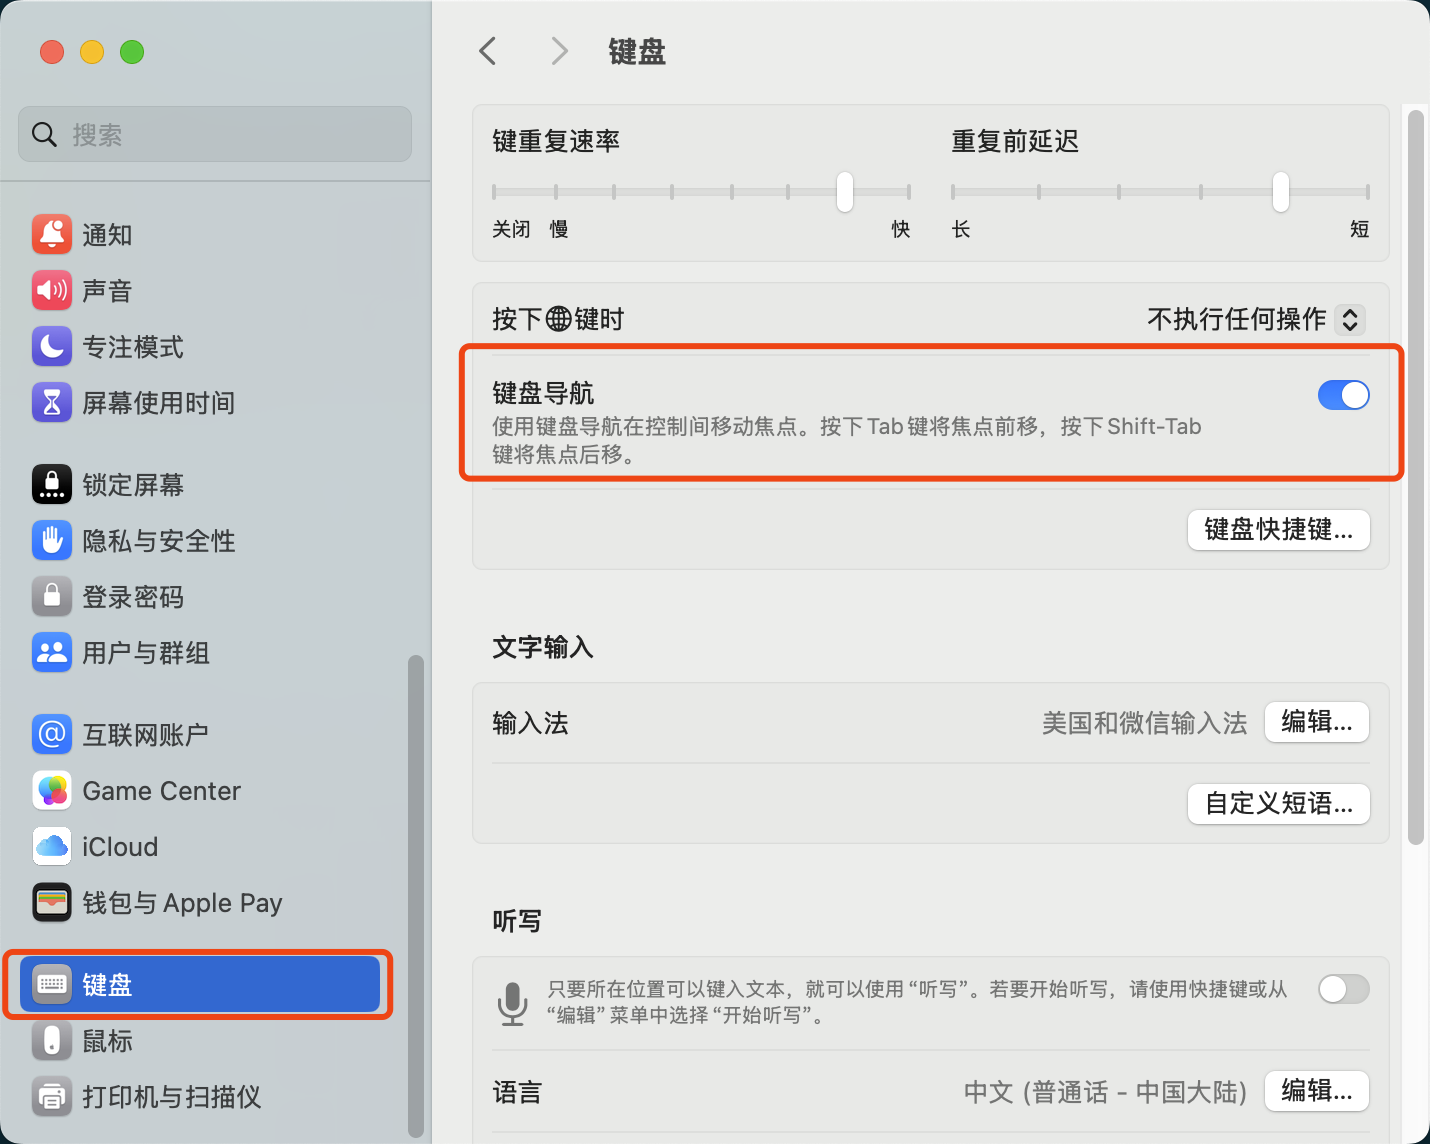Disable the 键盘导航 toggle switch
Screen dimensions: 1430x1144
click(x=1343, y=395)
